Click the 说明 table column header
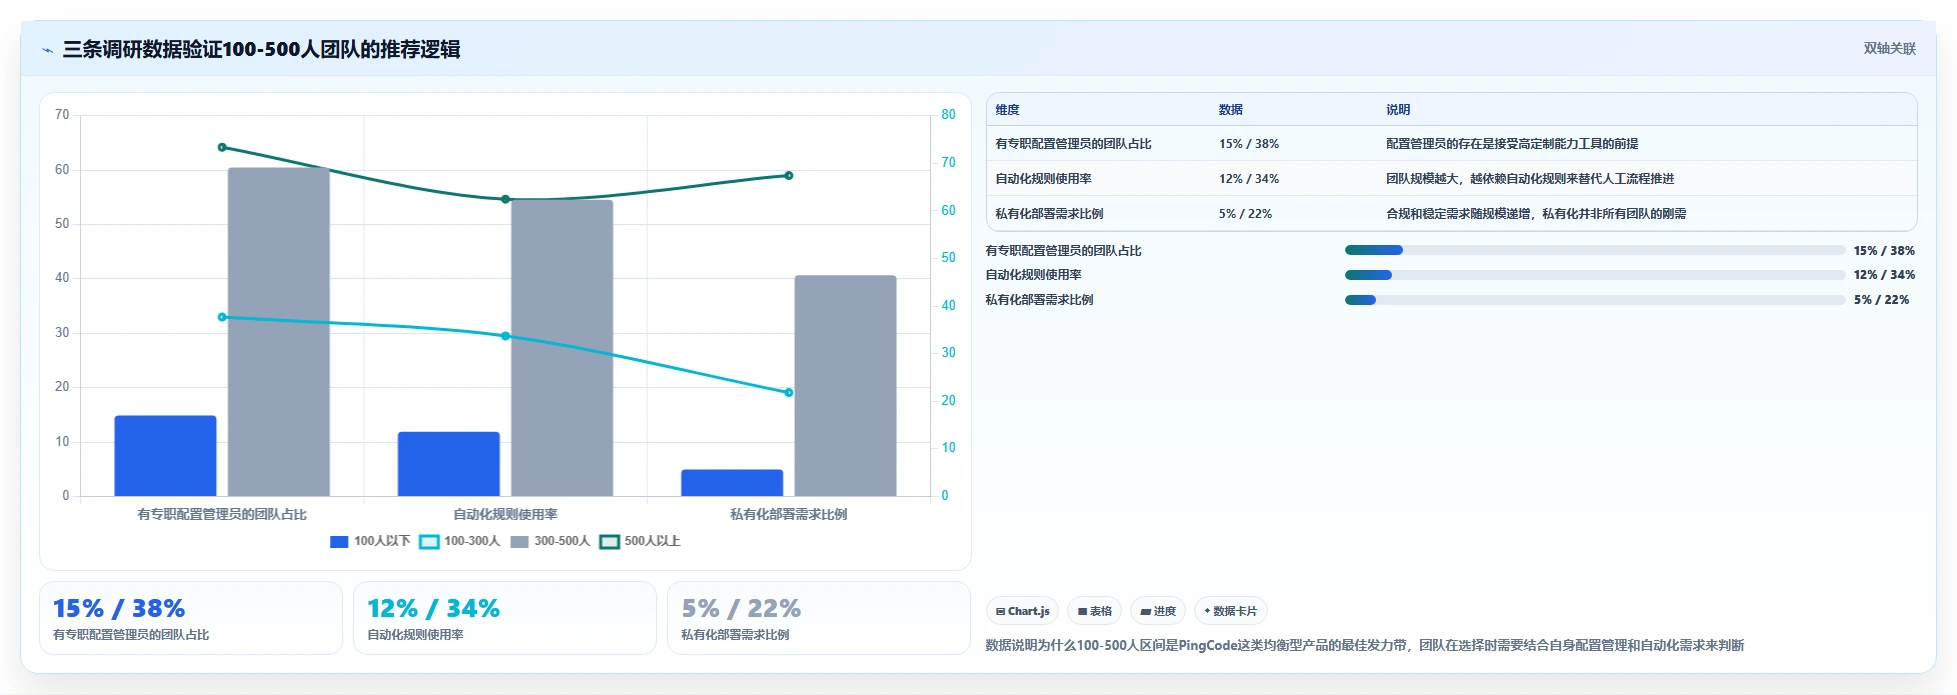This screenshot has height=695, width=1957. (1397, 110)
